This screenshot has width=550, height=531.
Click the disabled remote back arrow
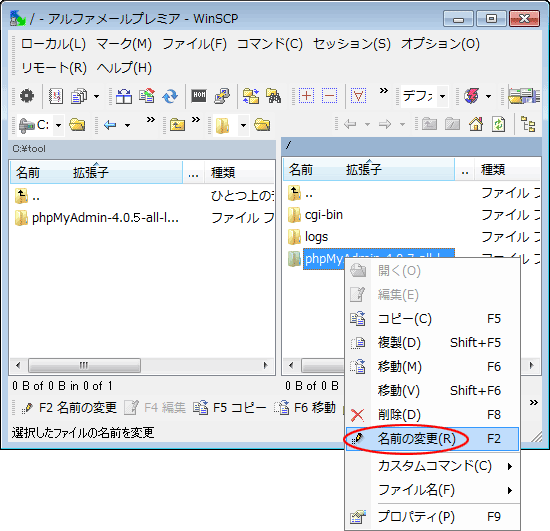[350, 124]
